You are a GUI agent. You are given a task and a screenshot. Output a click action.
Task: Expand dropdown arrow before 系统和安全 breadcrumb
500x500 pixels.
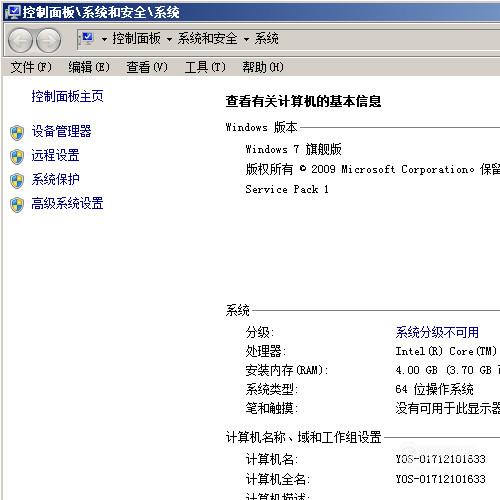coord(169,40)
